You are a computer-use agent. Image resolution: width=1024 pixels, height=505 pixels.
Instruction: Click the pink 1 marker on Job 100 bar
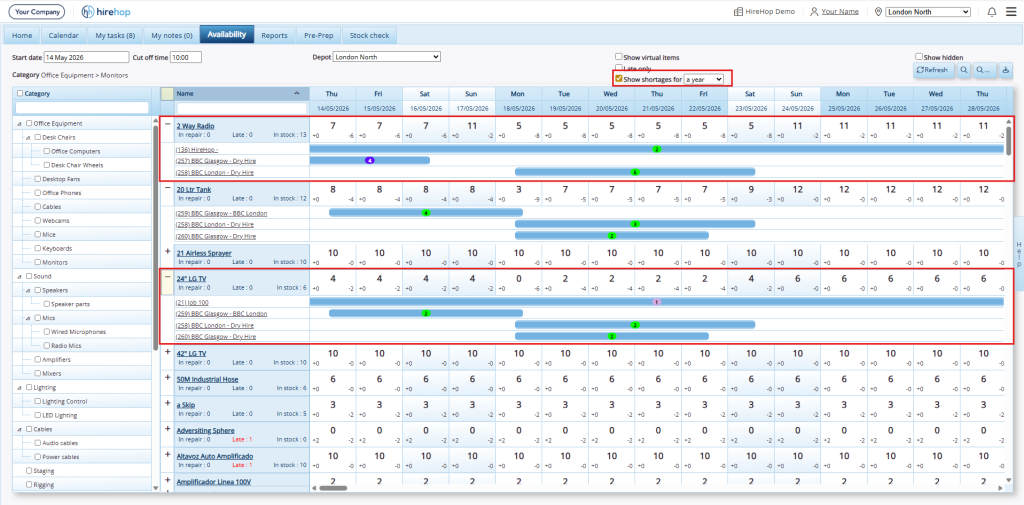(657, 302)
